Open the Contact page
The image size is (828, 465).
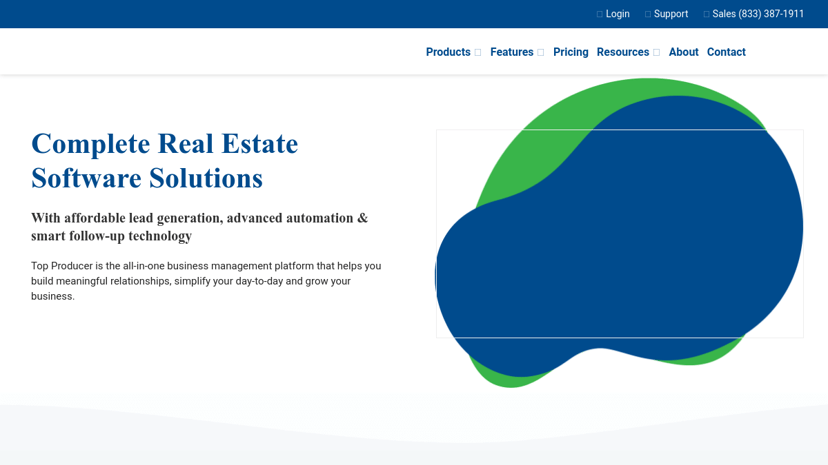[726, 52]
